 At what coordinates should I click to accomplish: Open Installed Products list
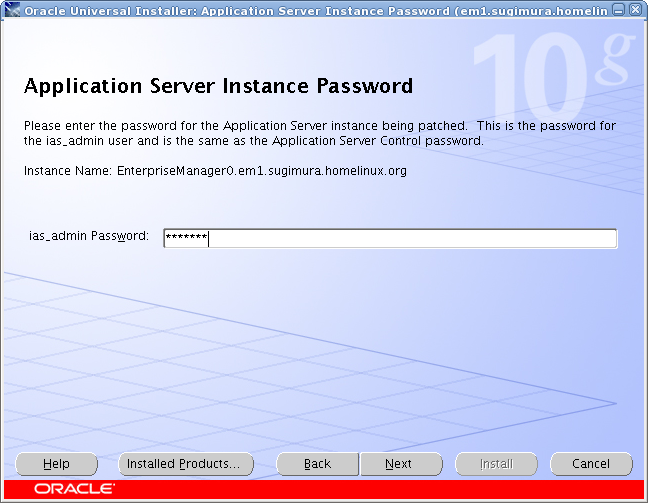click(x=186, y=464)
